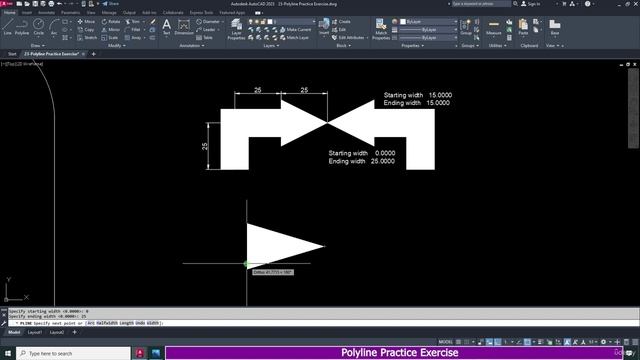
Task: Click Create block button
Action: pos(341,21)
